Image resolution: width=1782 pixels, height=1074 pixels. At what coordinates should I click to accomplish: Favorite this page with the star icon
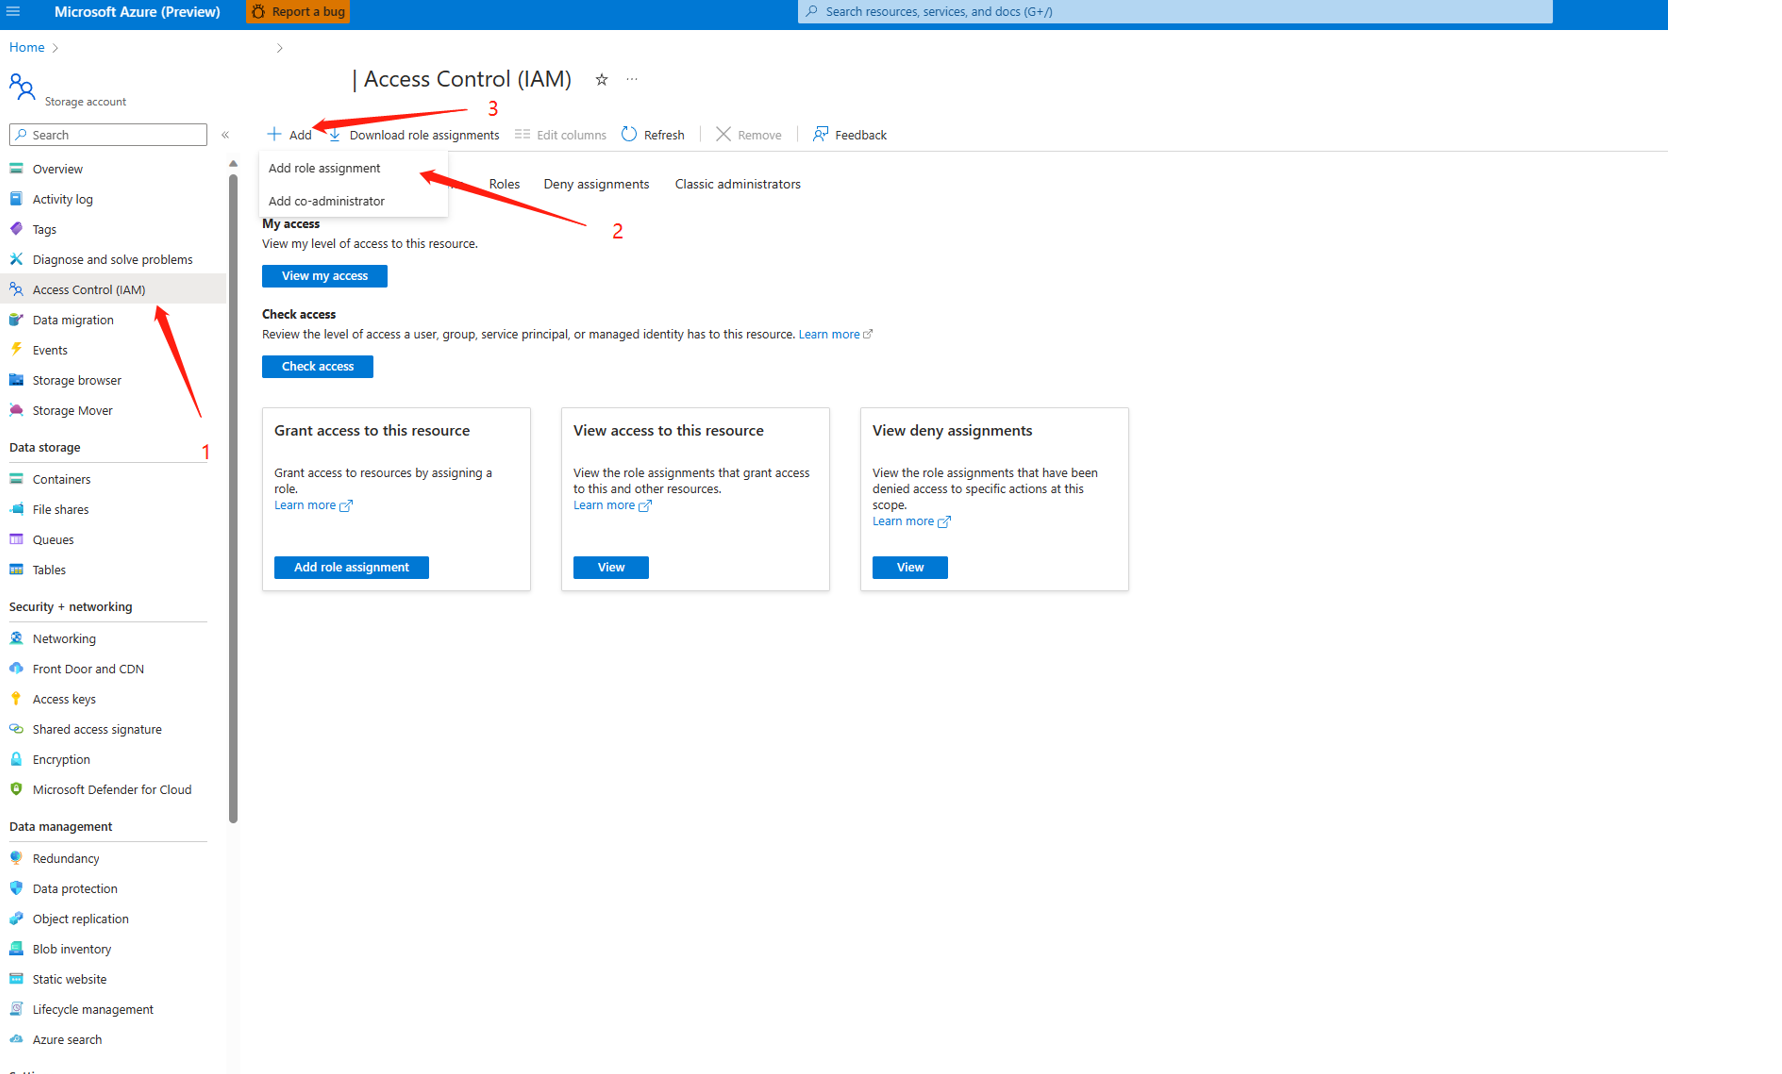coord(601,80)
